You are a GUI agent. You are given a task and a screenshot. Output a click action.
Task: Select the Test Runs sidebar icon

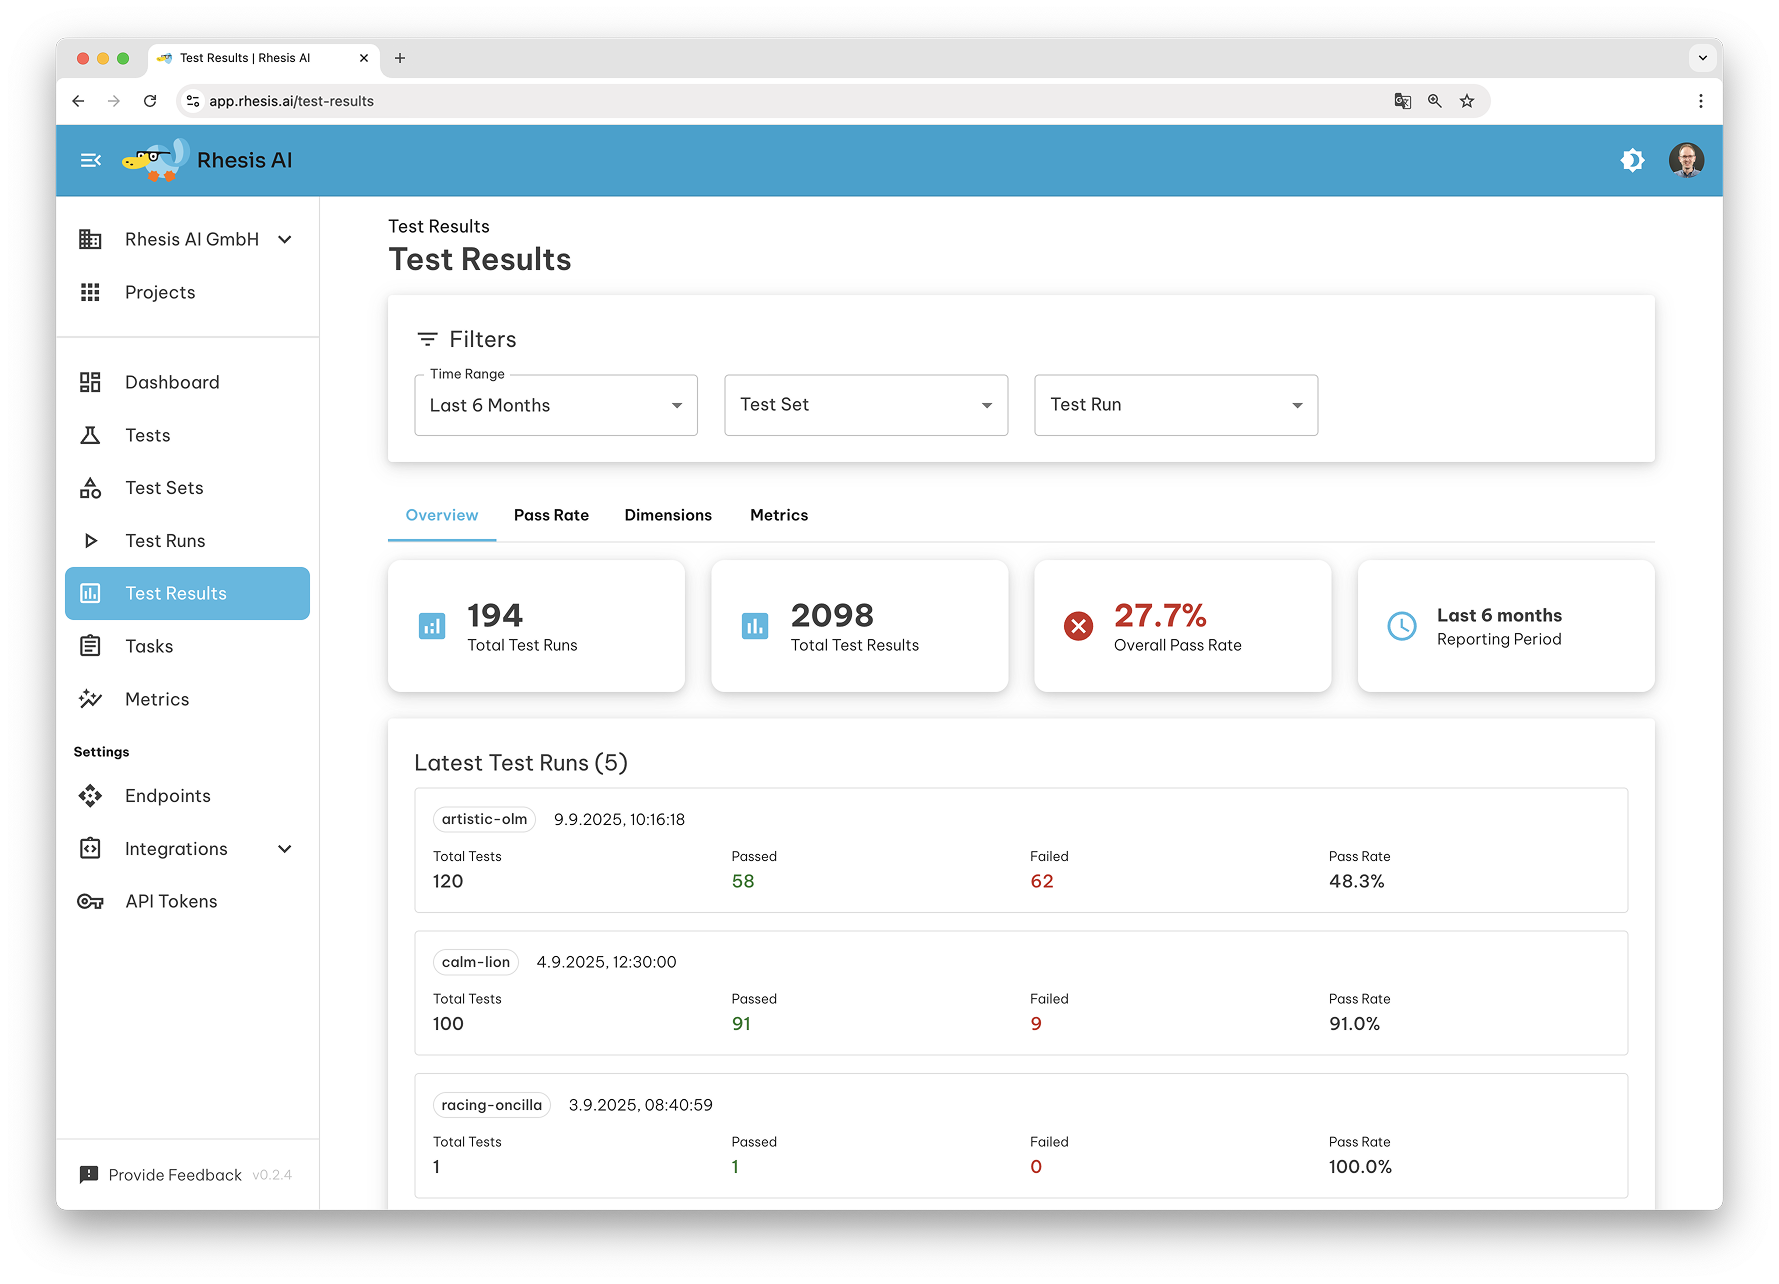pyautogui.click(x=90, y=540)
